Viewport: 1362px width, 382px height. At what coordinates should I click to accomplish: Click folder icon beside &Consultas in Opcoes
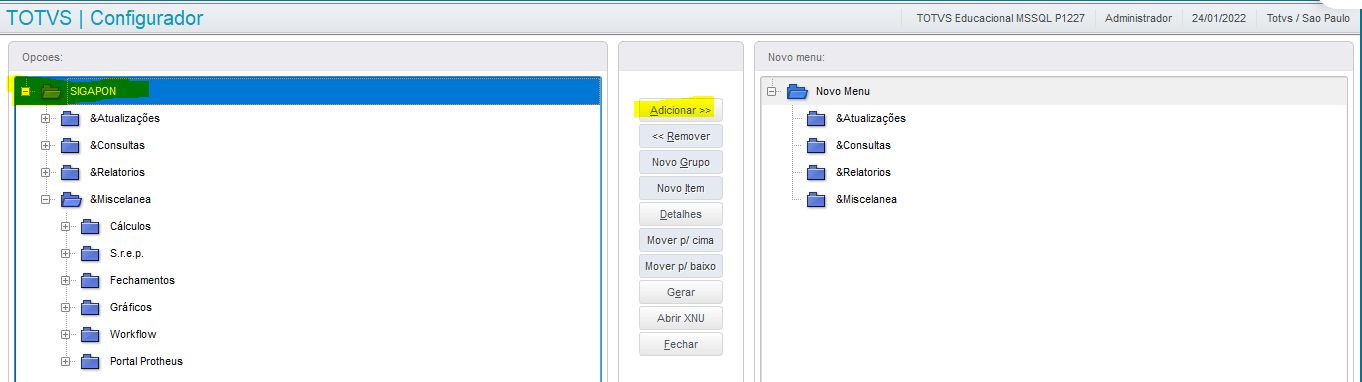pos(70,146)
